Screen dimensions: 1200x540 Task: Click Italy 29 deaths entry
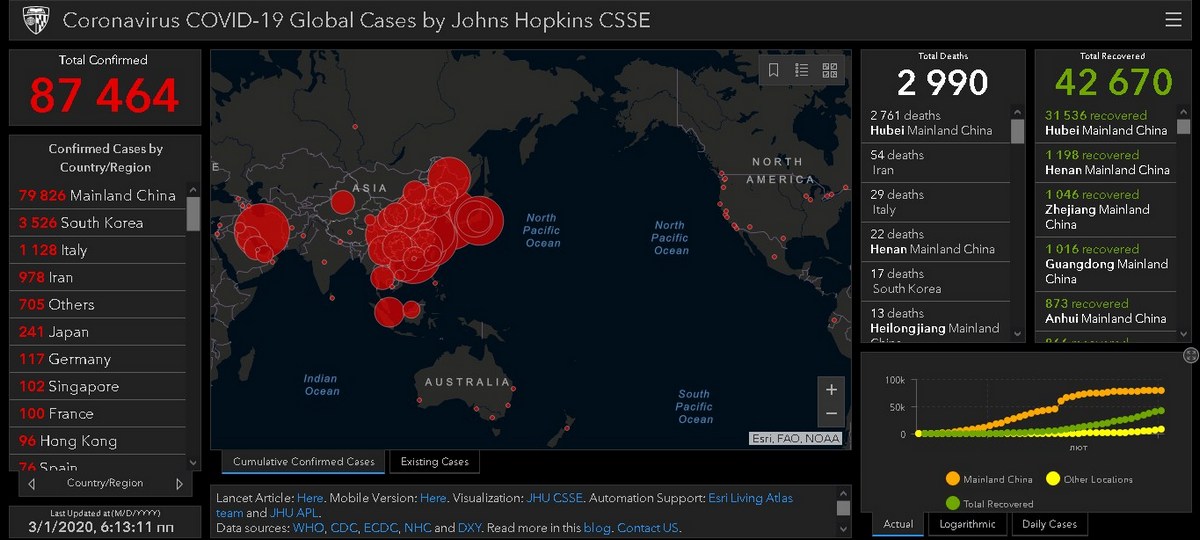937,202
